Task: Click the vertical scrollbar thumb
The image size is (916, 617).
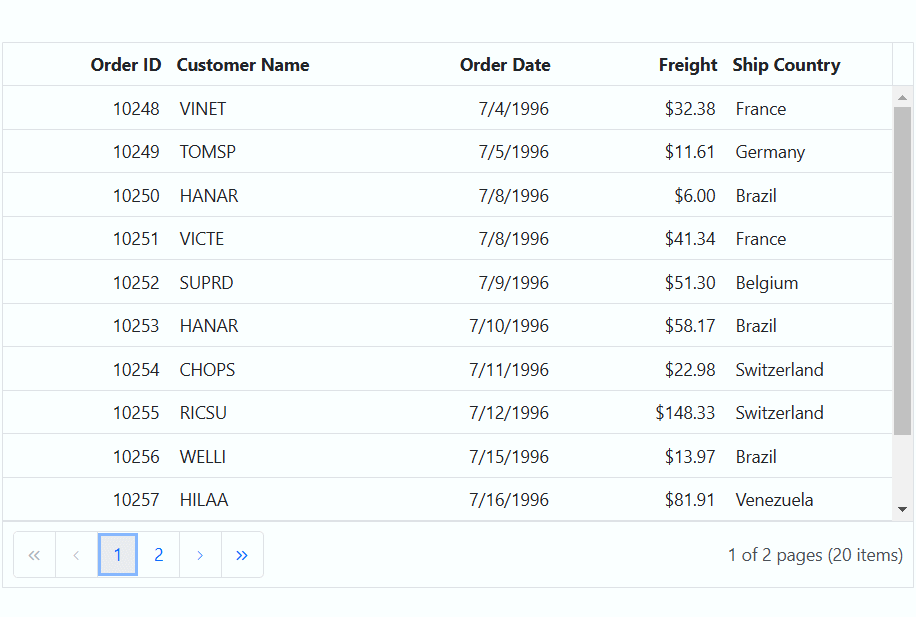Action: click(903, 271)
